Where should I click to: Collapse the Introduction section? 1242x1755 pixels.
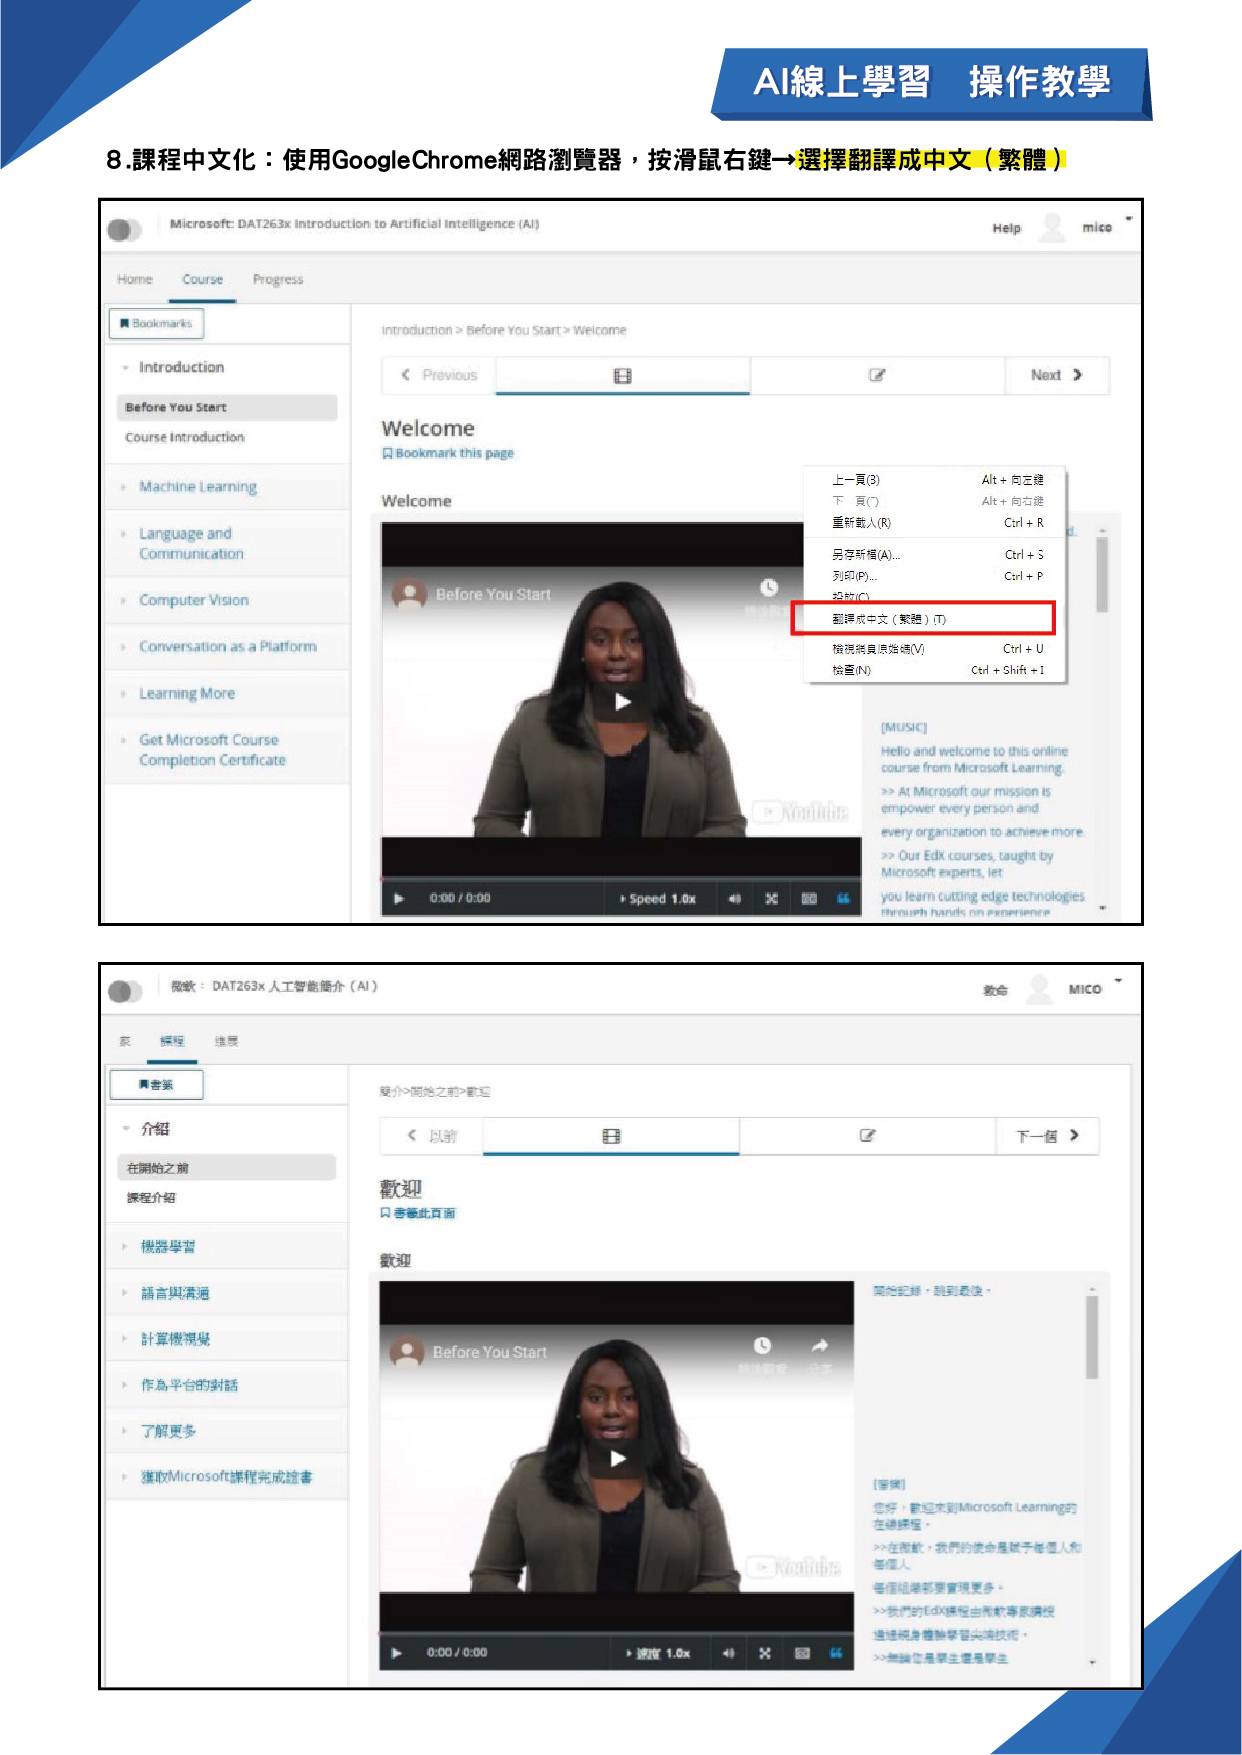click(181, 367)
